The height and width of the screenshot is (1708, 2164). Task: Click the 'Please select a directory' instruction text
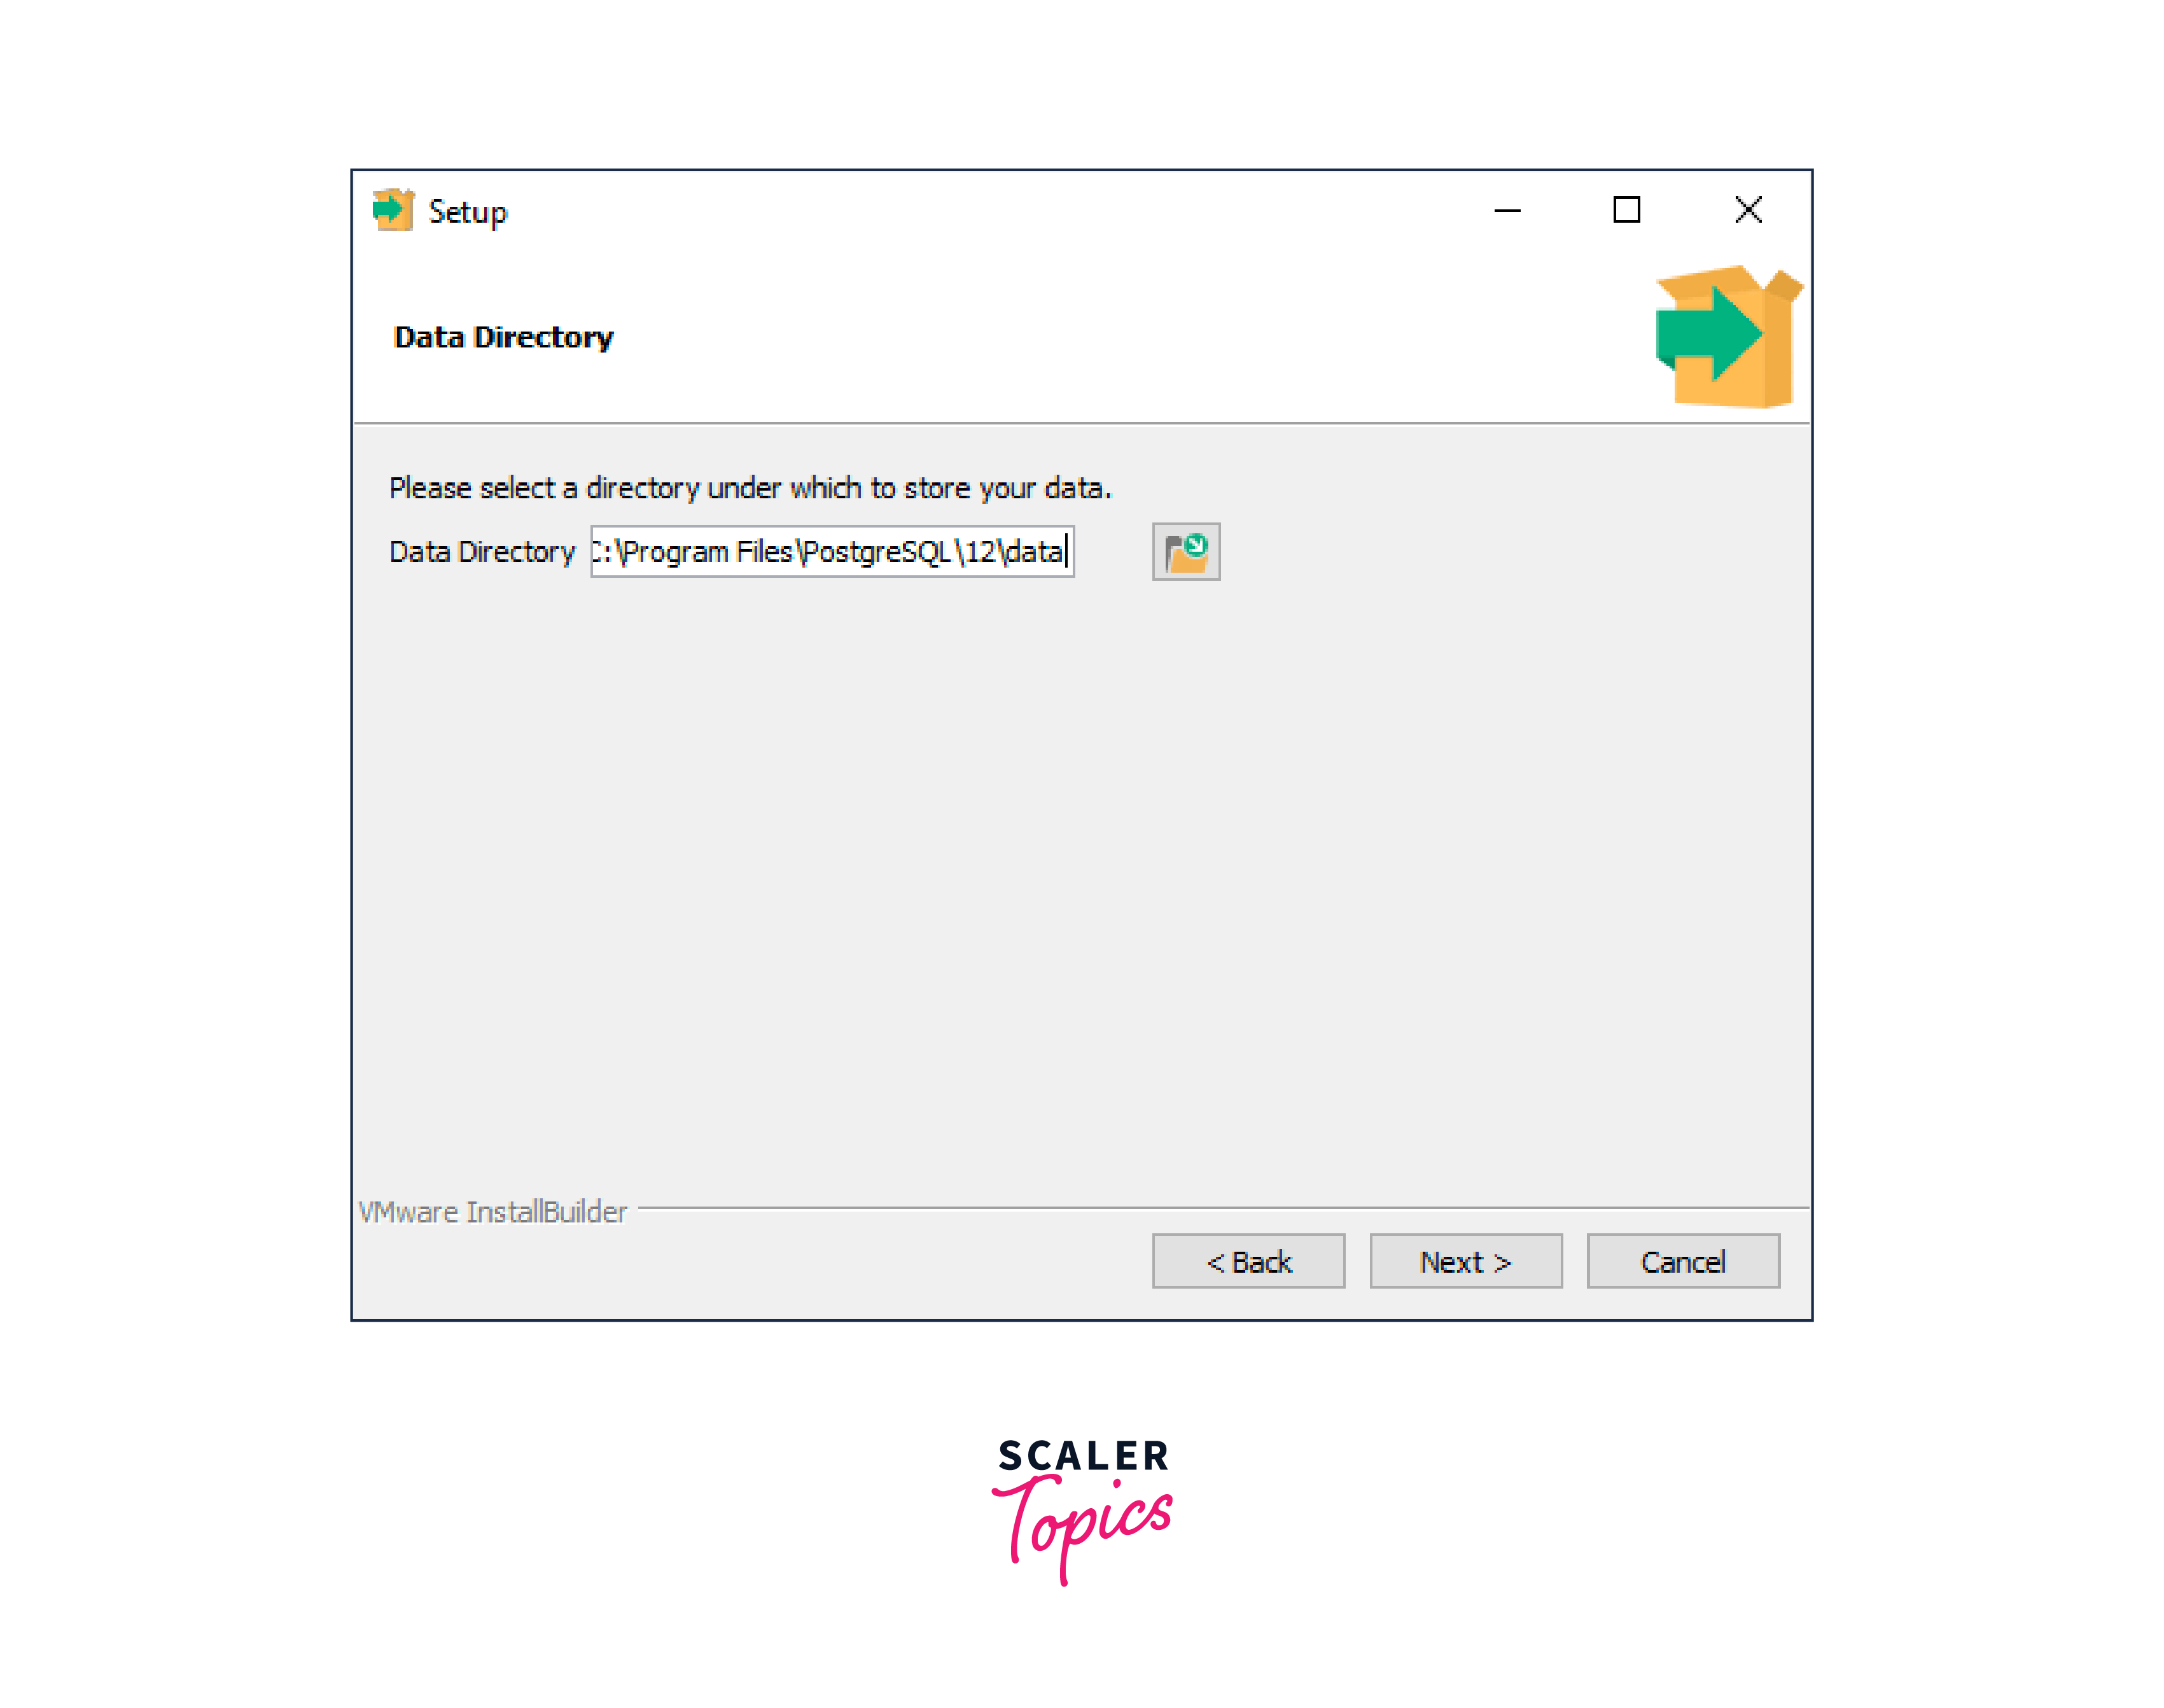750,488
